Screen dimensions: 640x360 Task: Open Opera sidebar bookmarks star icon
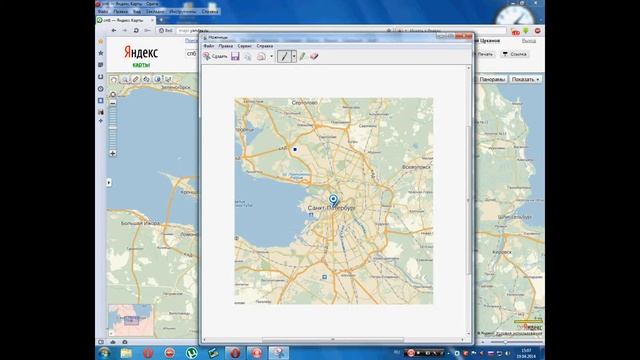click(x=101, y=53)
